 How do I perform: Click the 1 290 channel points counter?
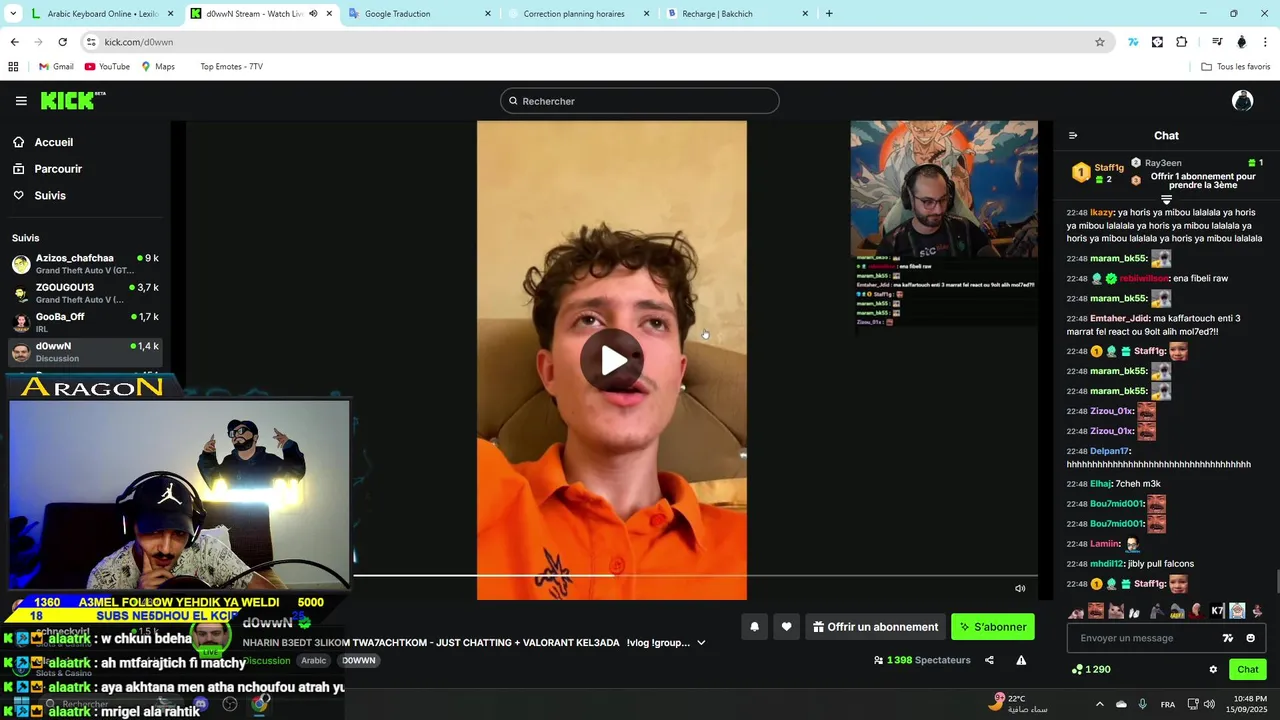tap(1091, 670)
